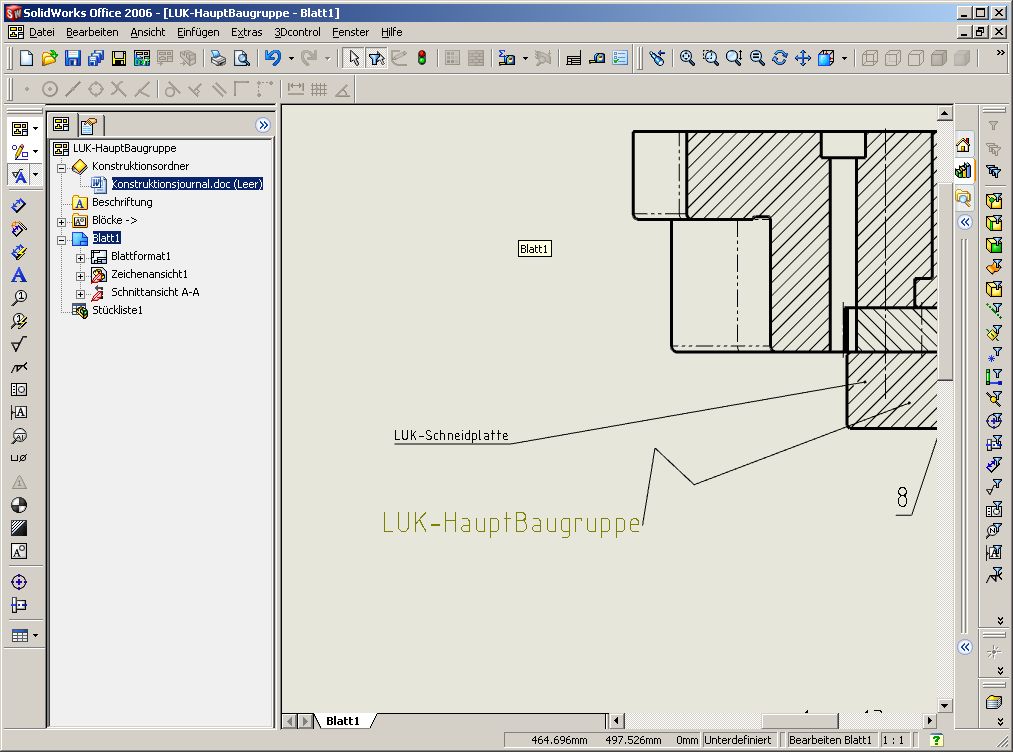Click the Center Mark tool
The image size is (1013, 752).
point(19,582)
